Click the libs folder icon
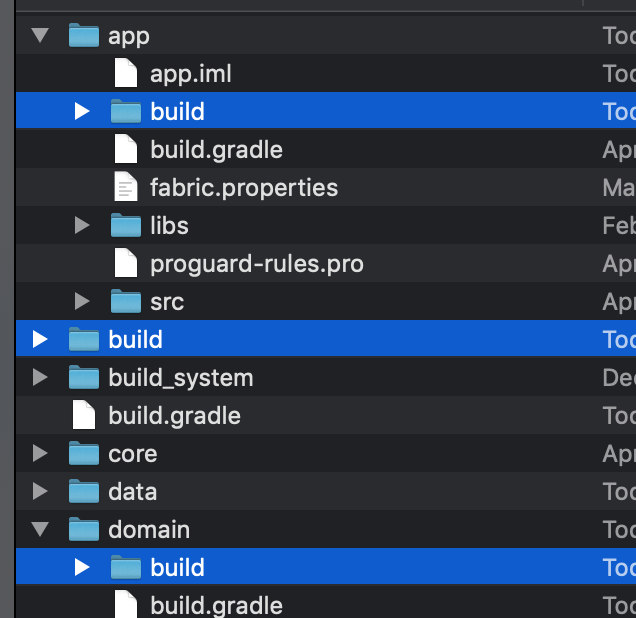Screen dimensions: 636x618 [125, 225]
